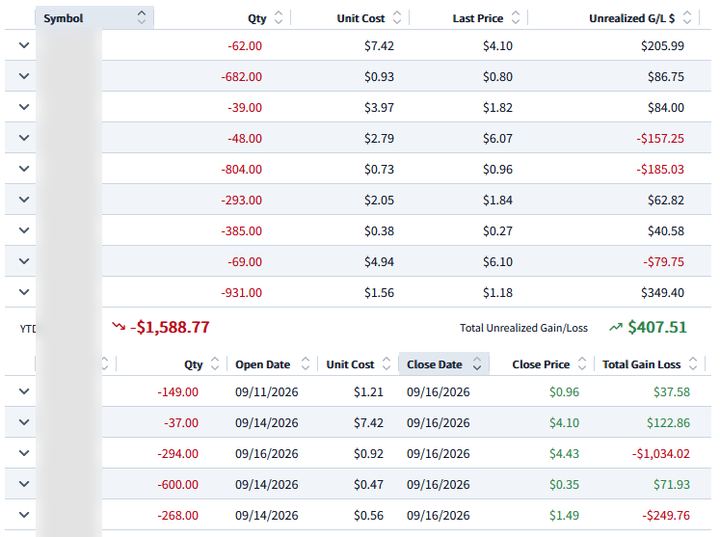Sort by the Close Date column
This screenshot has height=537, width=720.
pos(434,364)
